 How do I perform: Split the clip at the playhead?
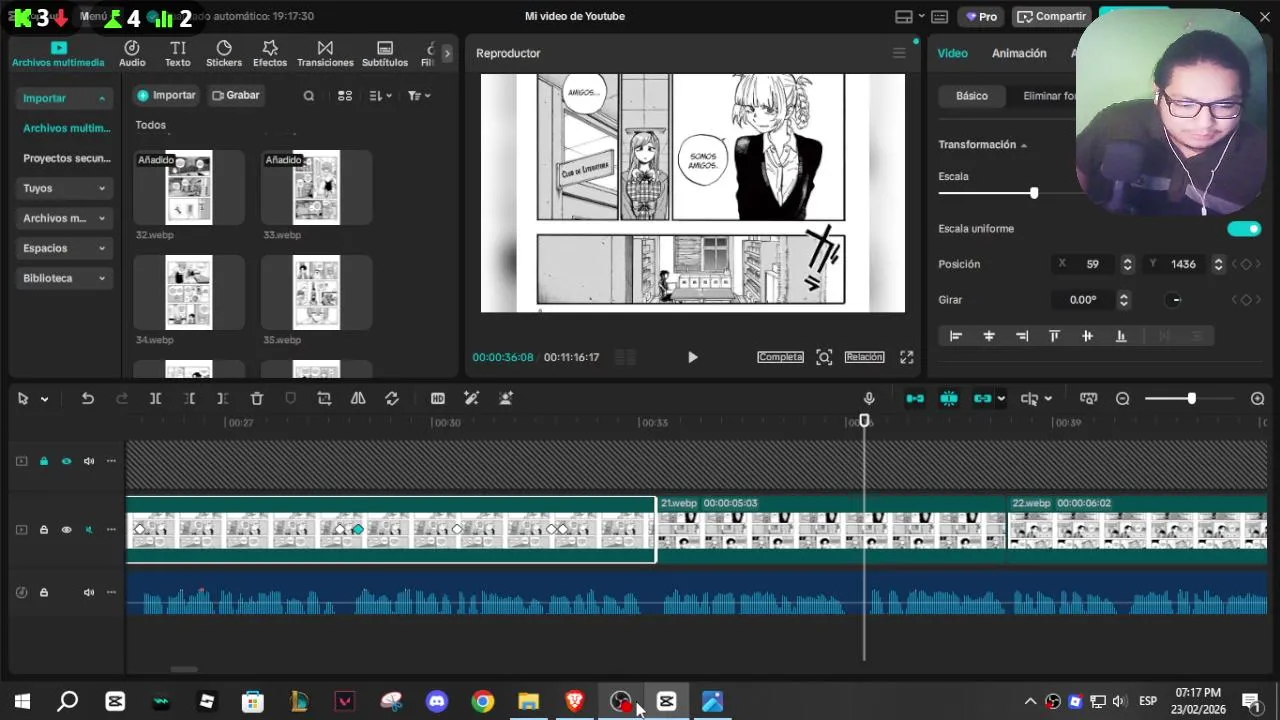pyautogui.click(x=155, y=398)
